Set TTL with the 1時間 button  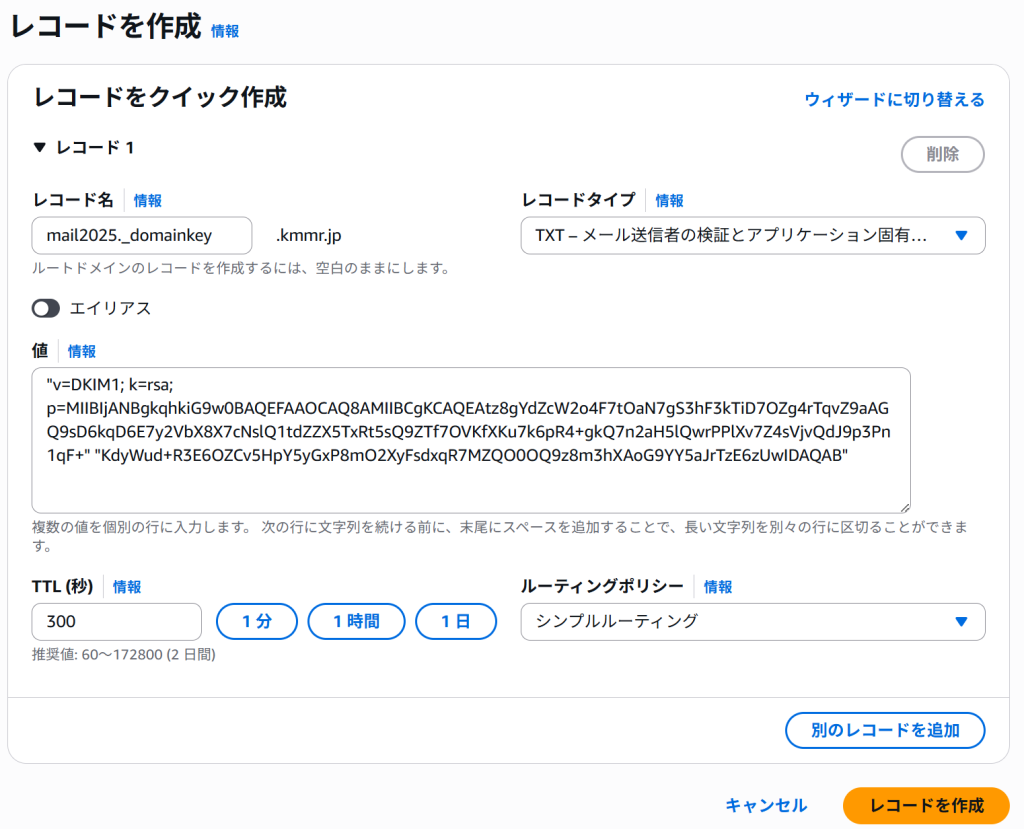[x=356, y=621]
